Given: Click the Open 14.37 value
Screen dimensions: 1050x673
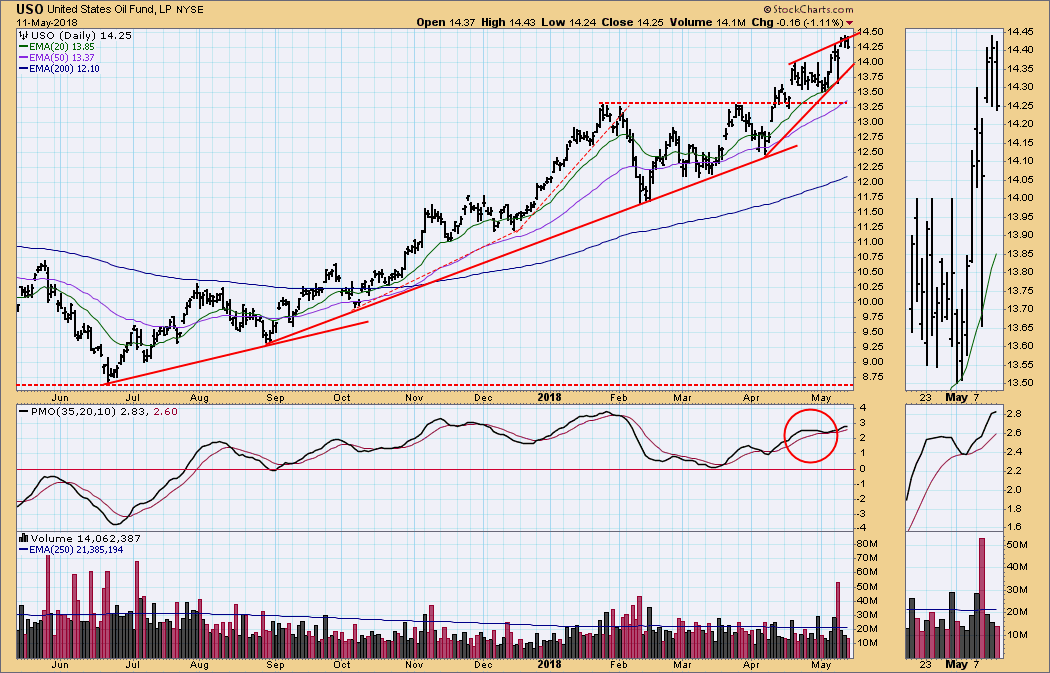Looking at the screenshot, I should pos(446,22).
